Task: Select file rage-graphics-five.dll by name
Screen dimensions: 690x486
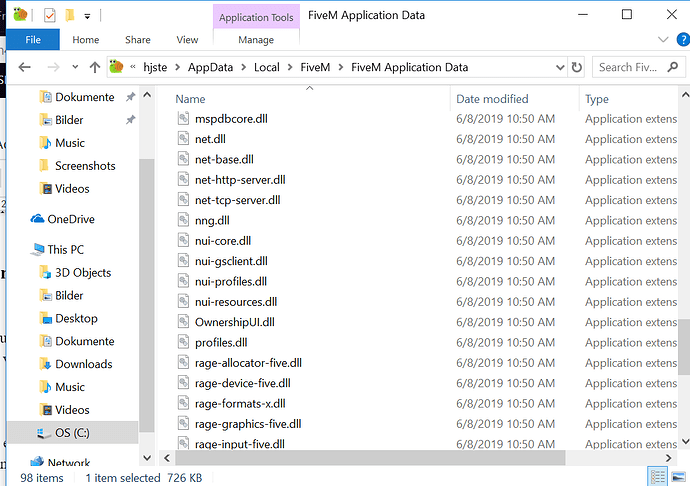Action: click(x=248, y=424)
